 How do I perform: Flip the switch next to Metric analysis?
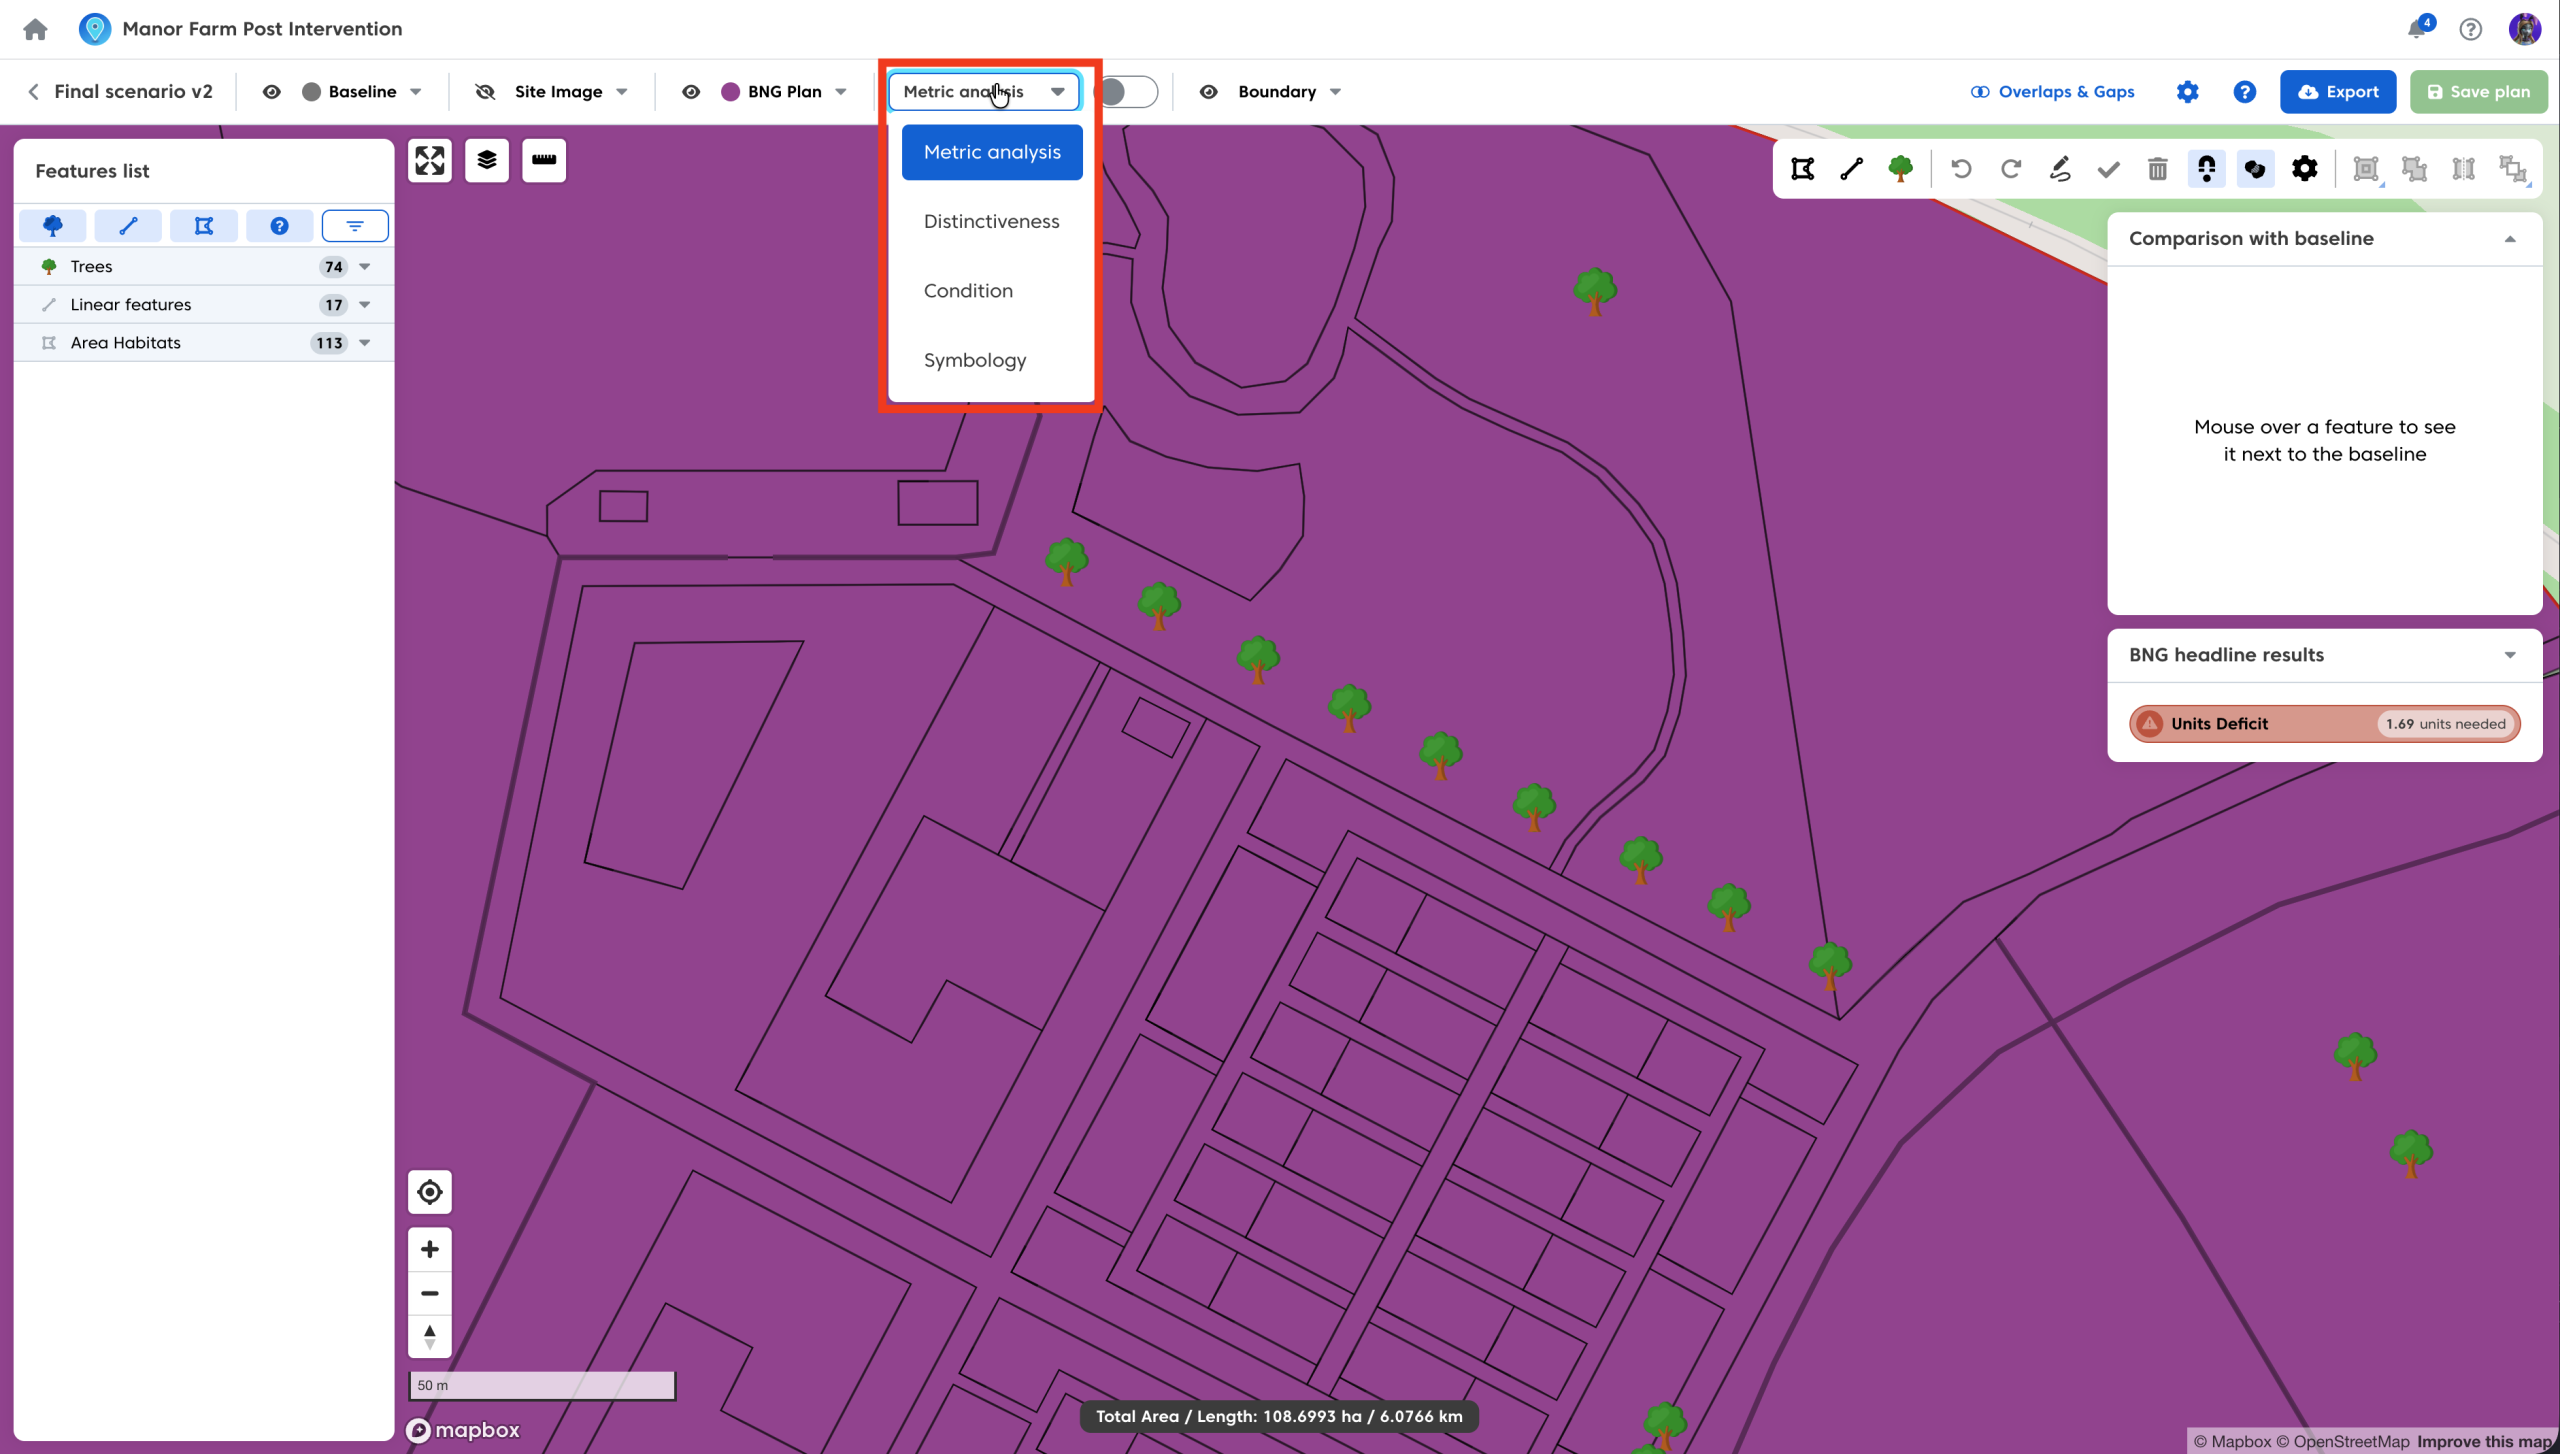coord(1126,92)
